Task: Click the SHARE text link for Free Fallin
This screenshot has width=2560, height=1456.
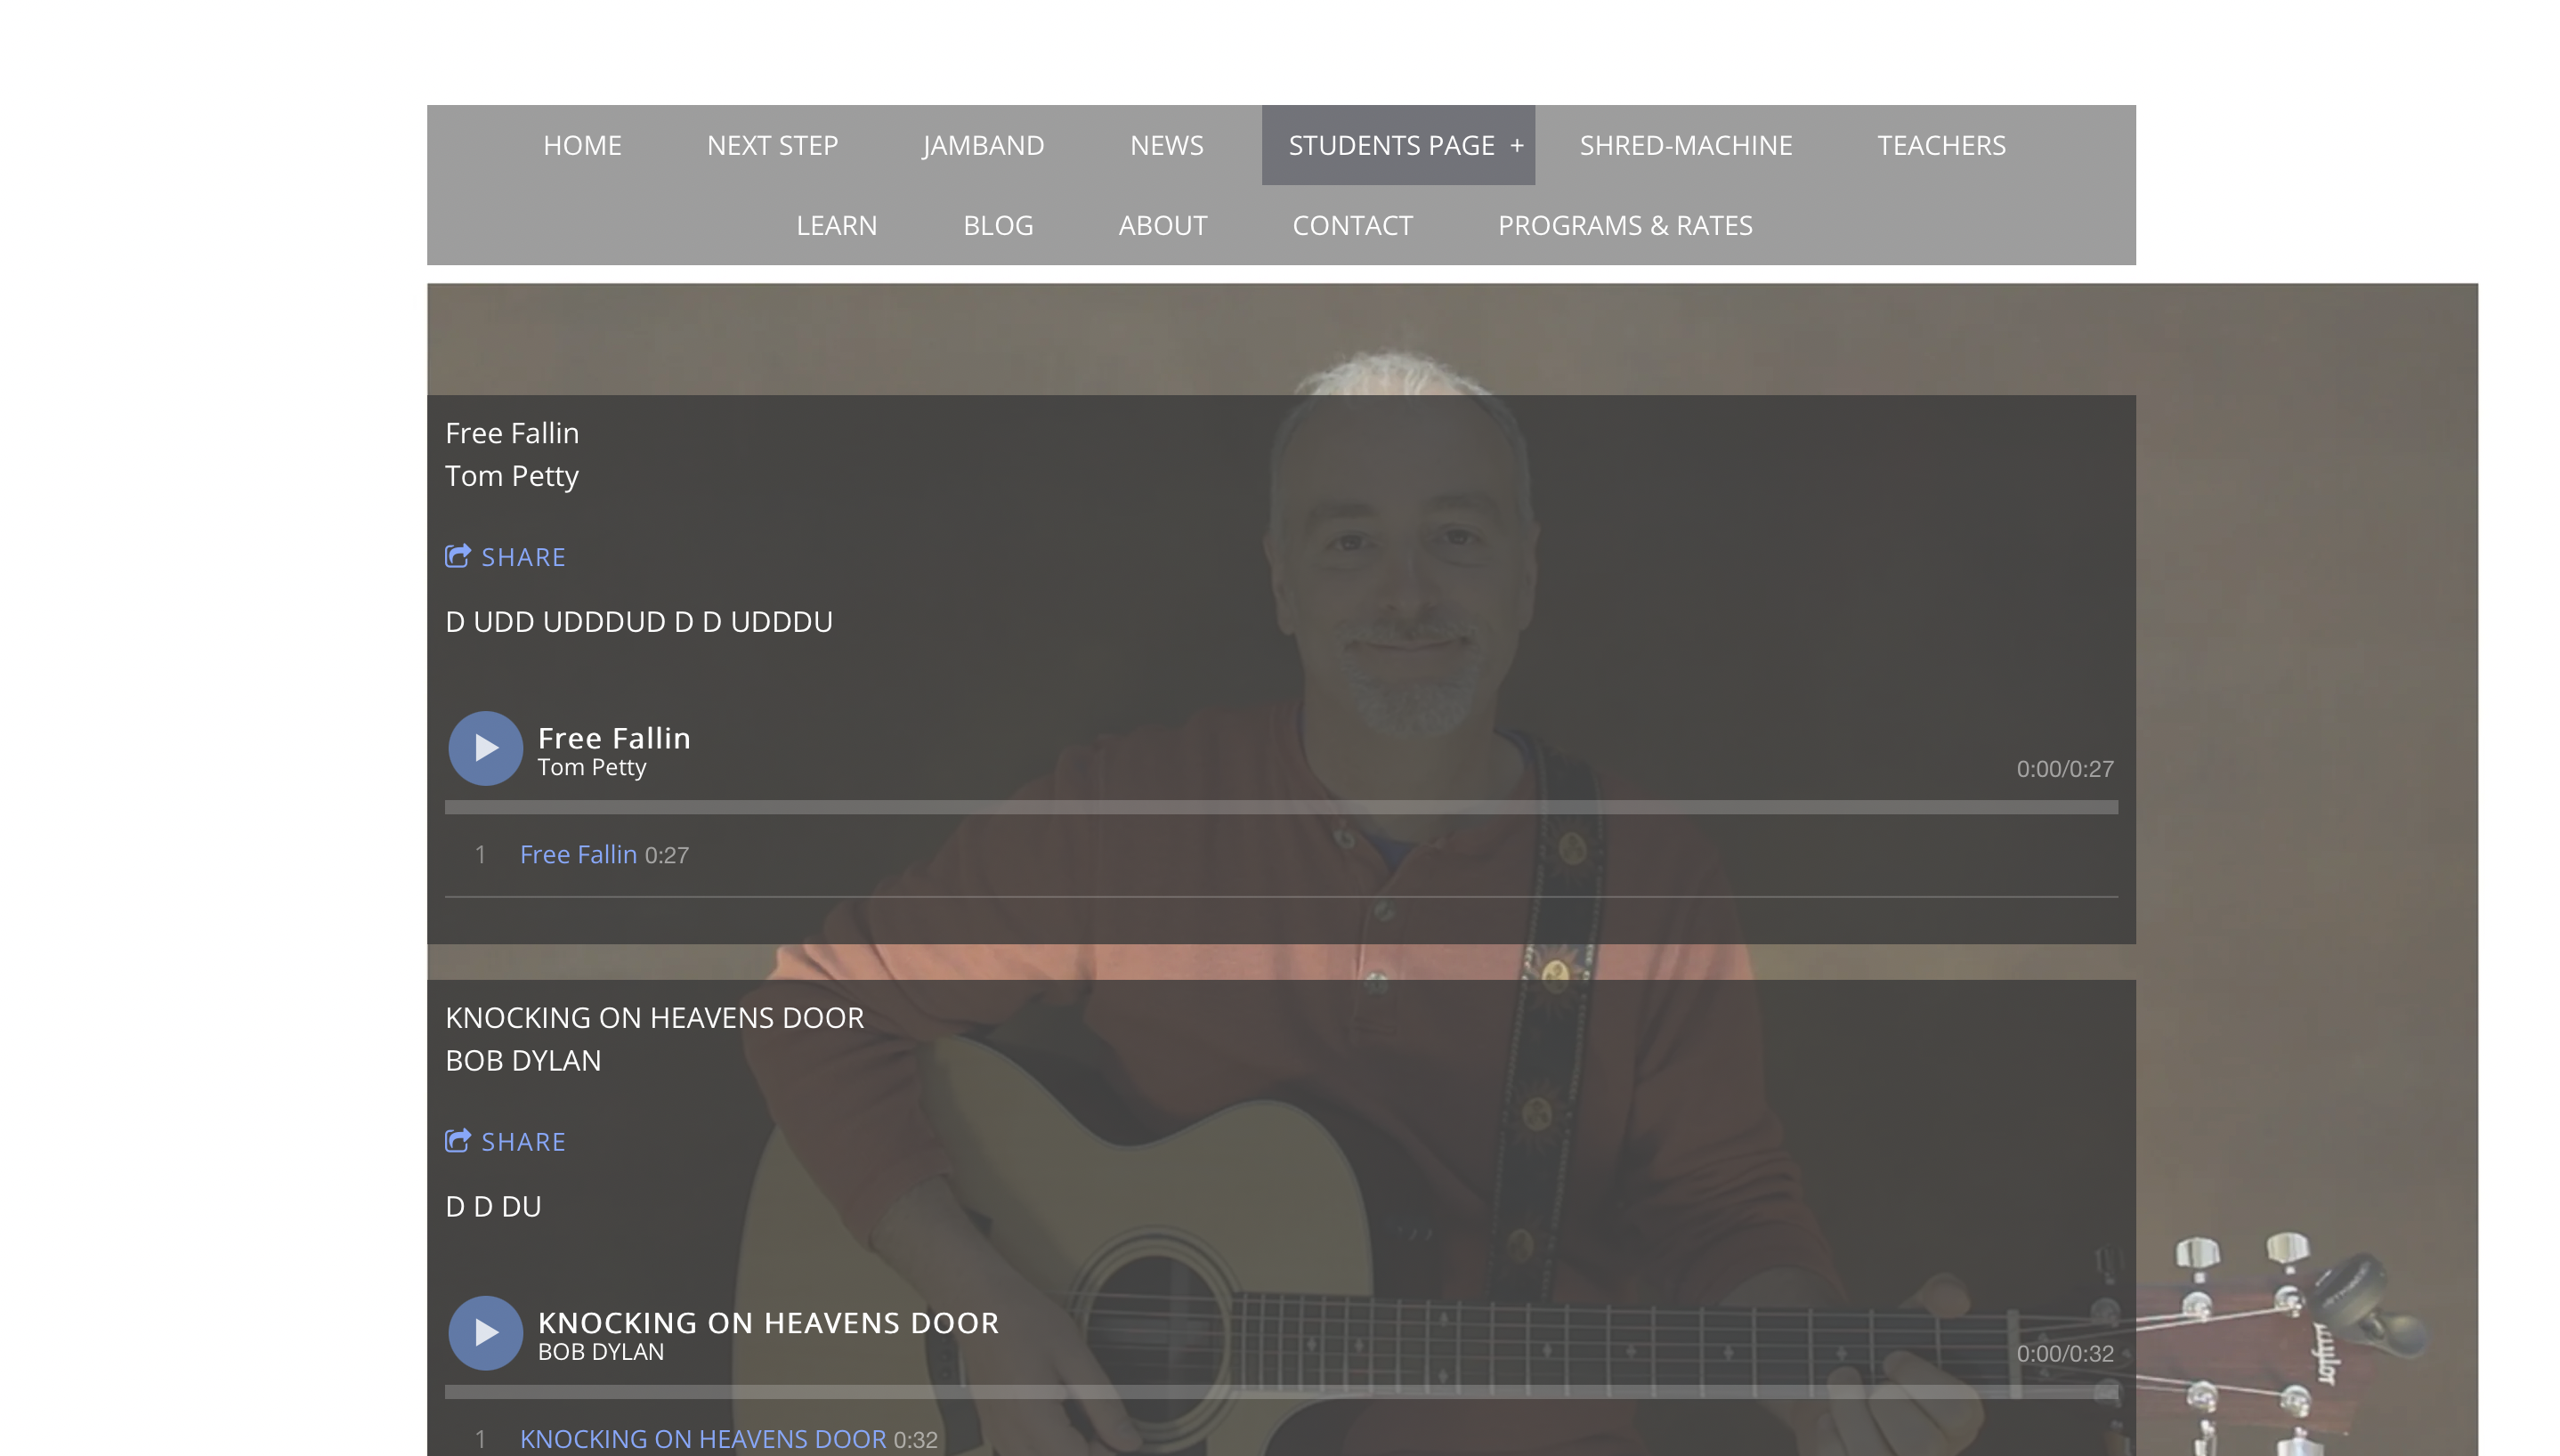Action: click(x=523, y=557)
